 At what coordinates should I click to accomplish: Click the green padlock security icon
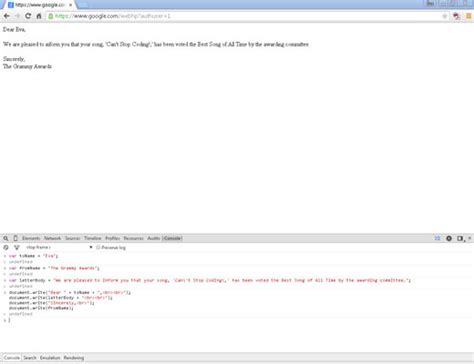[x=51, y=16]
